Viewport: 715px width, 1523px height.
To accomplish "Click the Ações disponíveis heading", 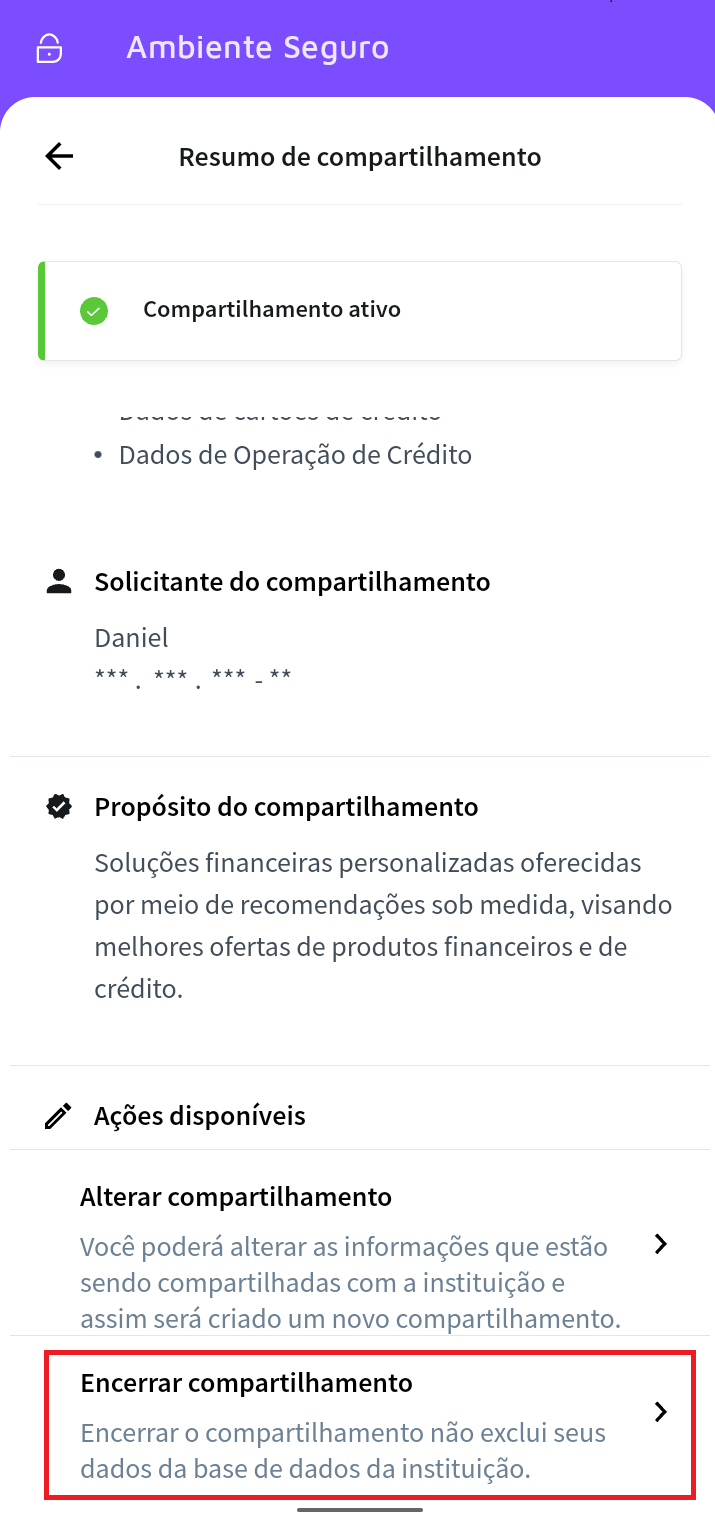I will 200,1116.
